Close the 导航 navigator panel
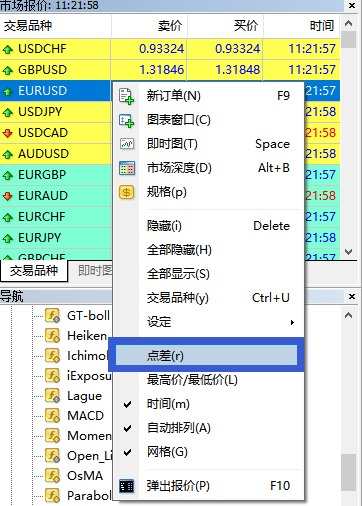This screenshot has height=506, width=362. [352, 296]
